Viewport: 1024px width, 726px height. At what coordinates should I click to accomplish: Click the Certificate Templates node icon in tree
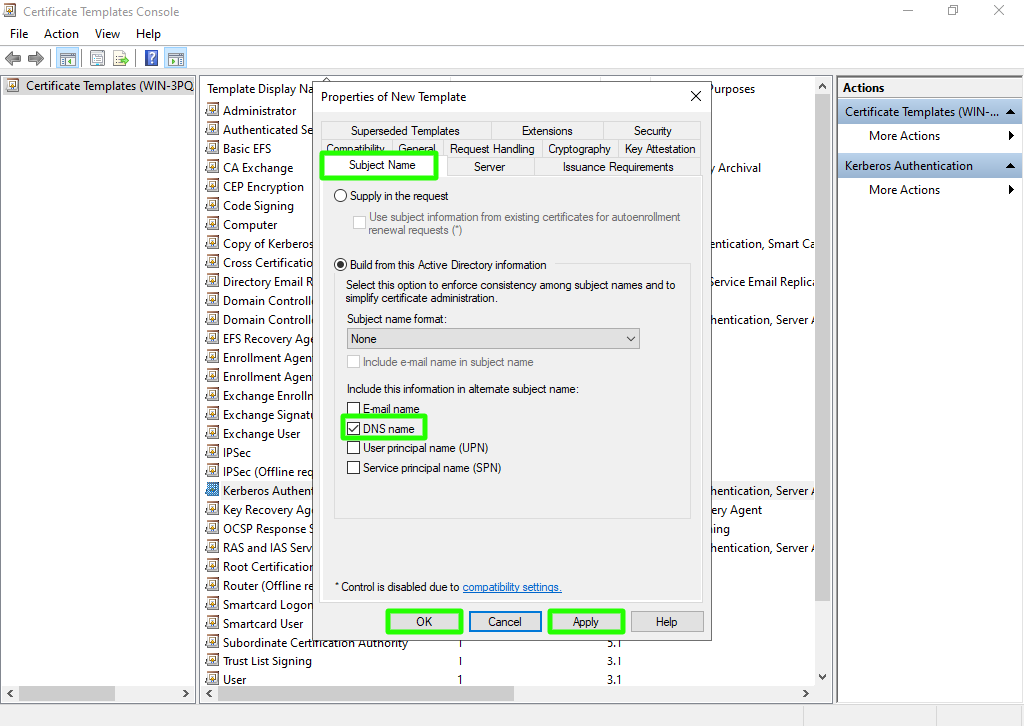coord(13,86)
